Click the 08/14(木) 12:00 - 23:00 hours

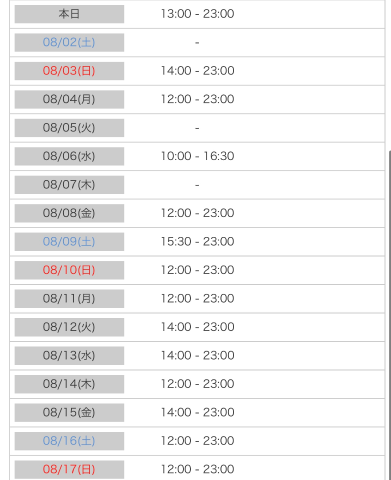(x=197, y=384)
